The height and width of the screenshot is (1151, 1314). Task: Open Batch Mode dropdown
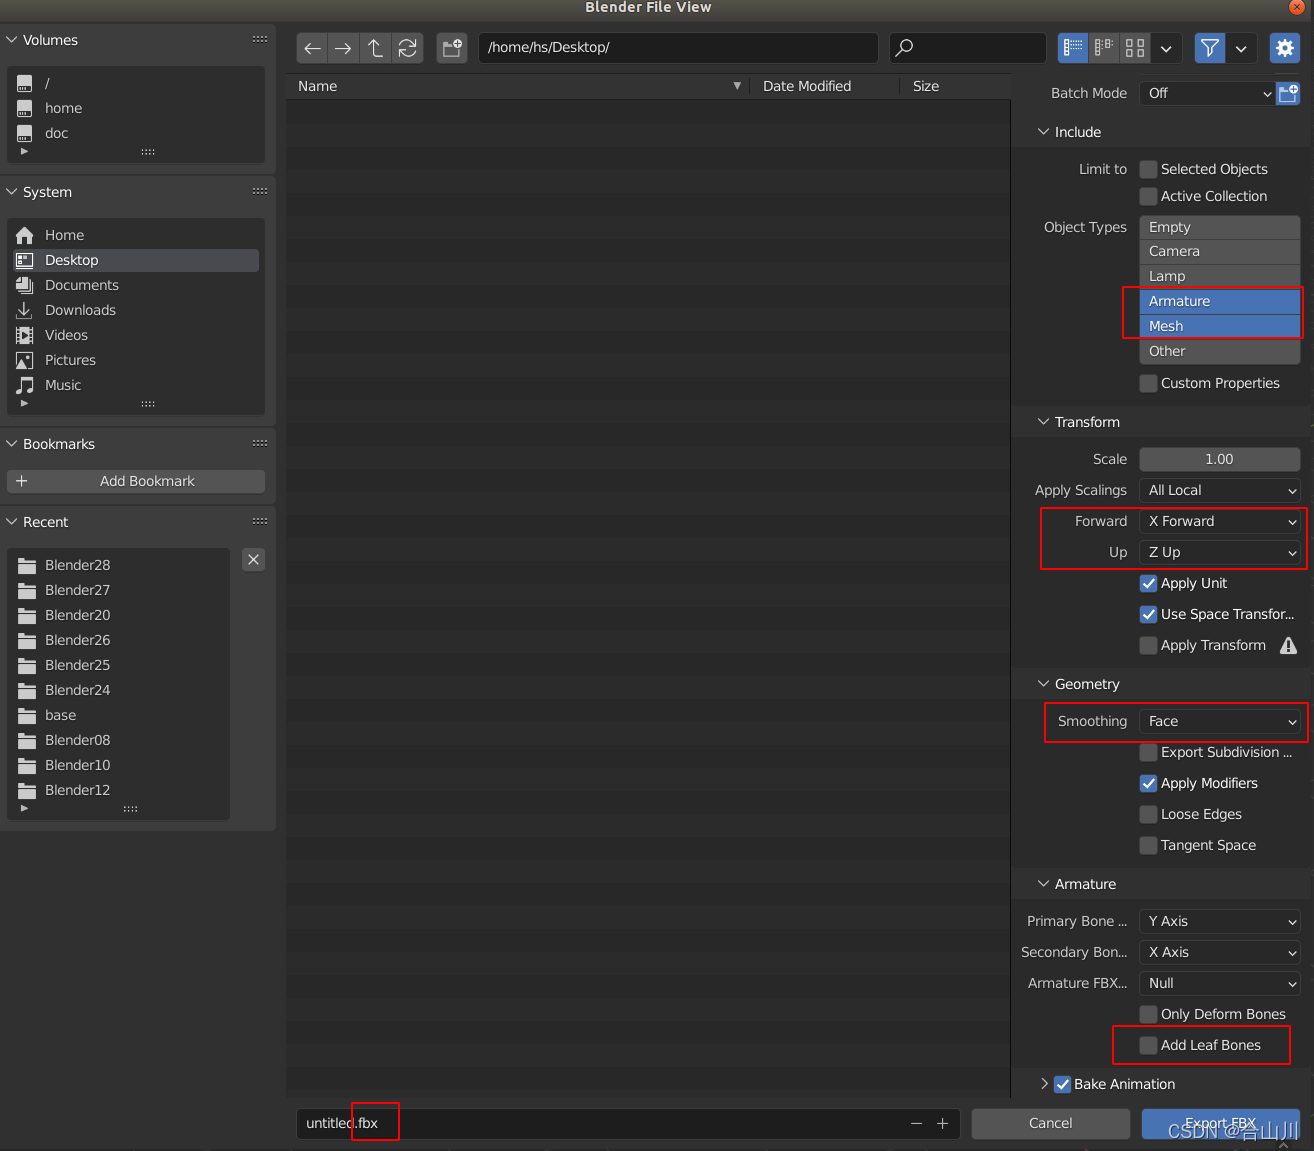(x=1207, y=93)
